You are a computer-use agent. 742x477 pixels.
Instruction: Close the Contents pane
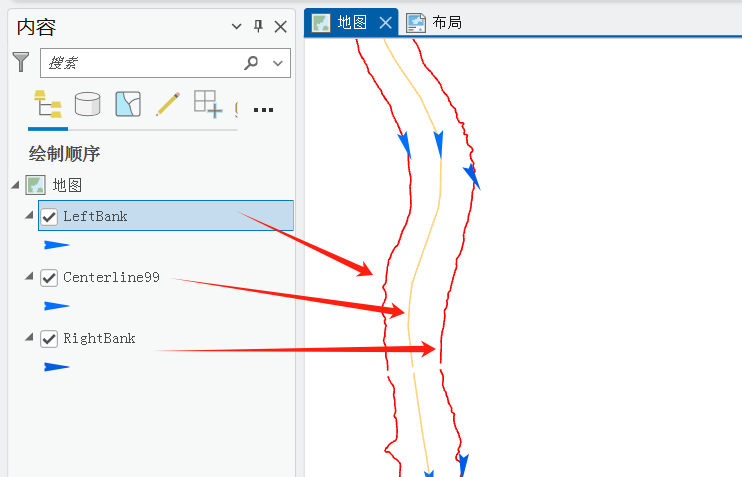point(281,27)
